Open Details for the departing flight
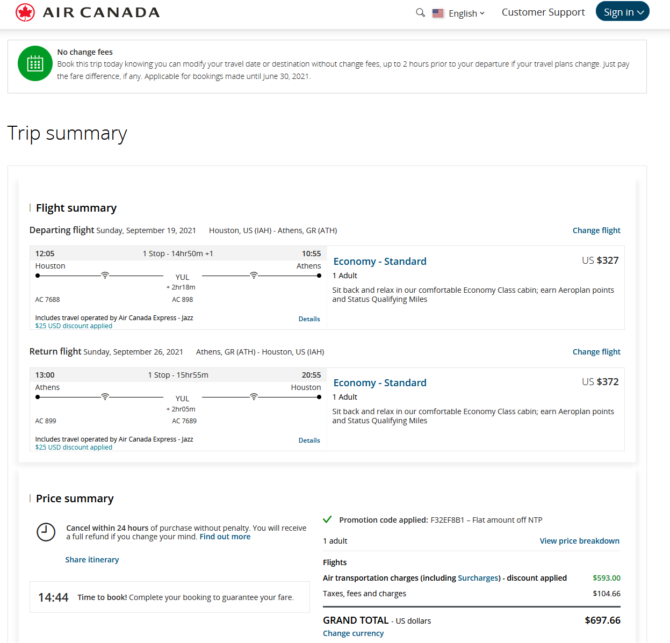Image resolution: width=670 pixels, height=643 pixels. click(309, 319)
